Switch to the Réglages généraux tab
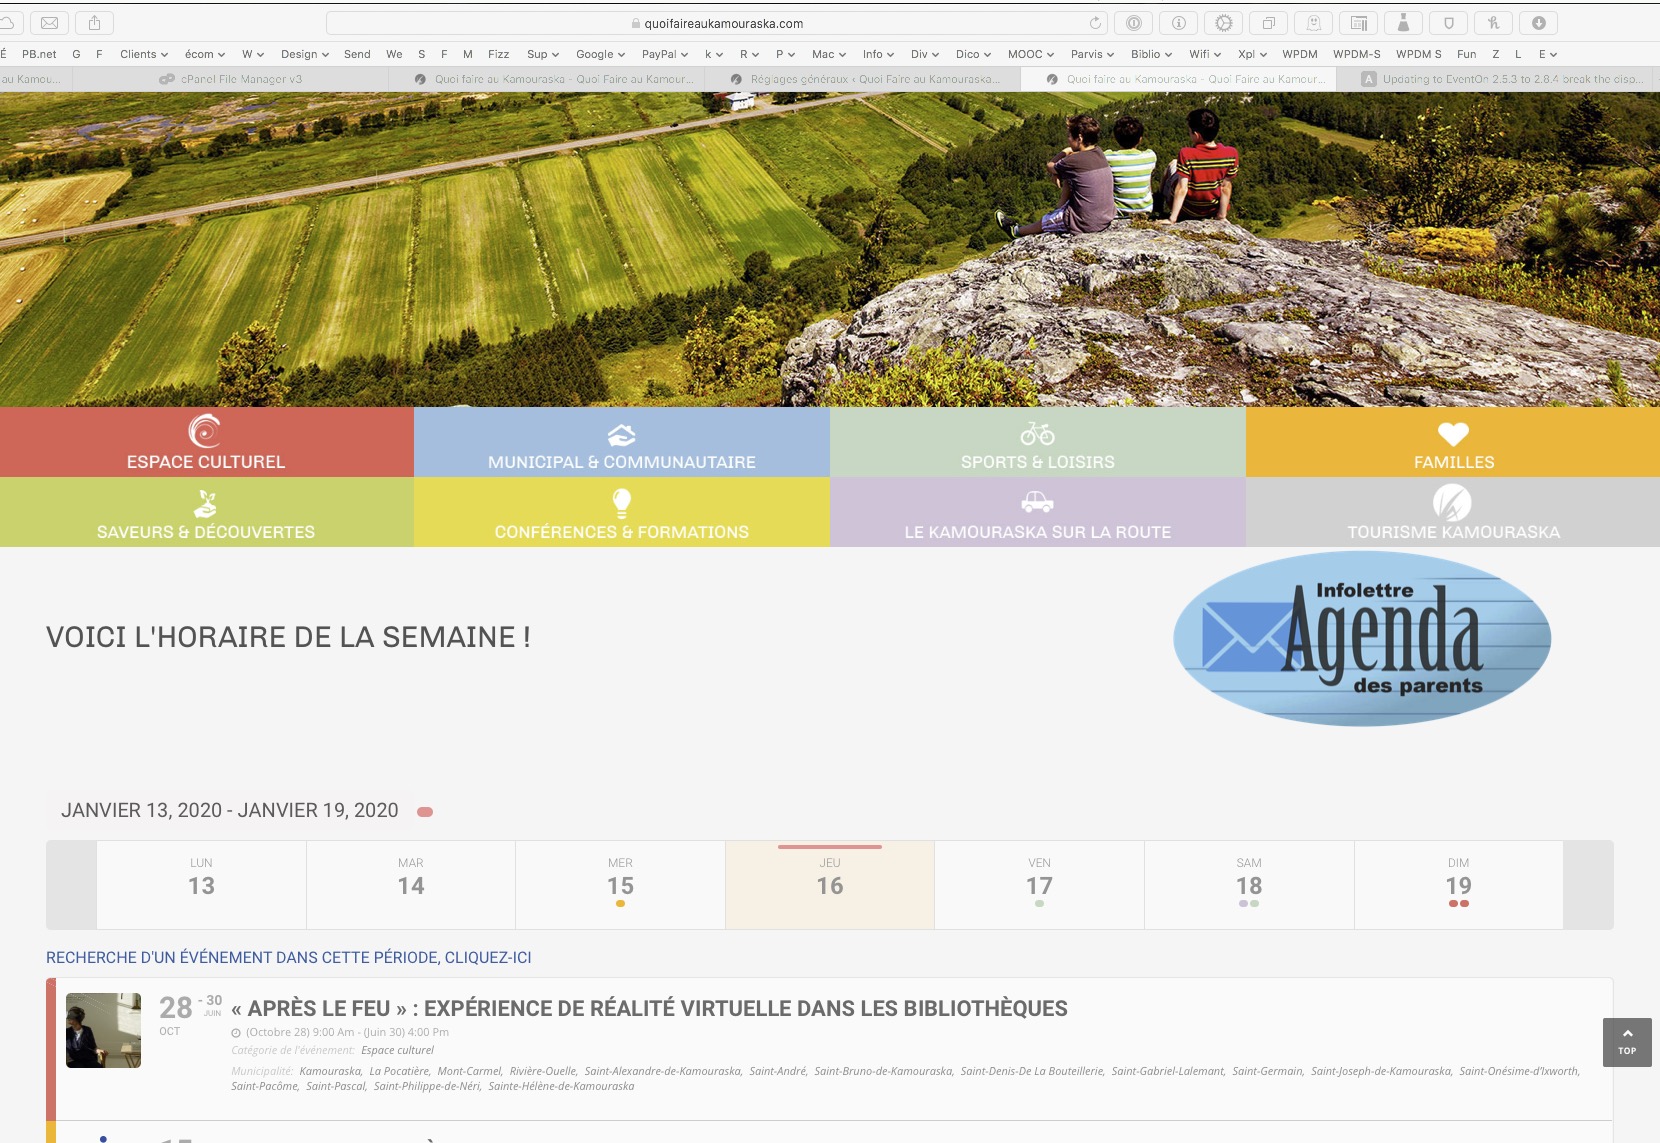This screenshot has width=1660, height=1143. [x=874, y=79]
